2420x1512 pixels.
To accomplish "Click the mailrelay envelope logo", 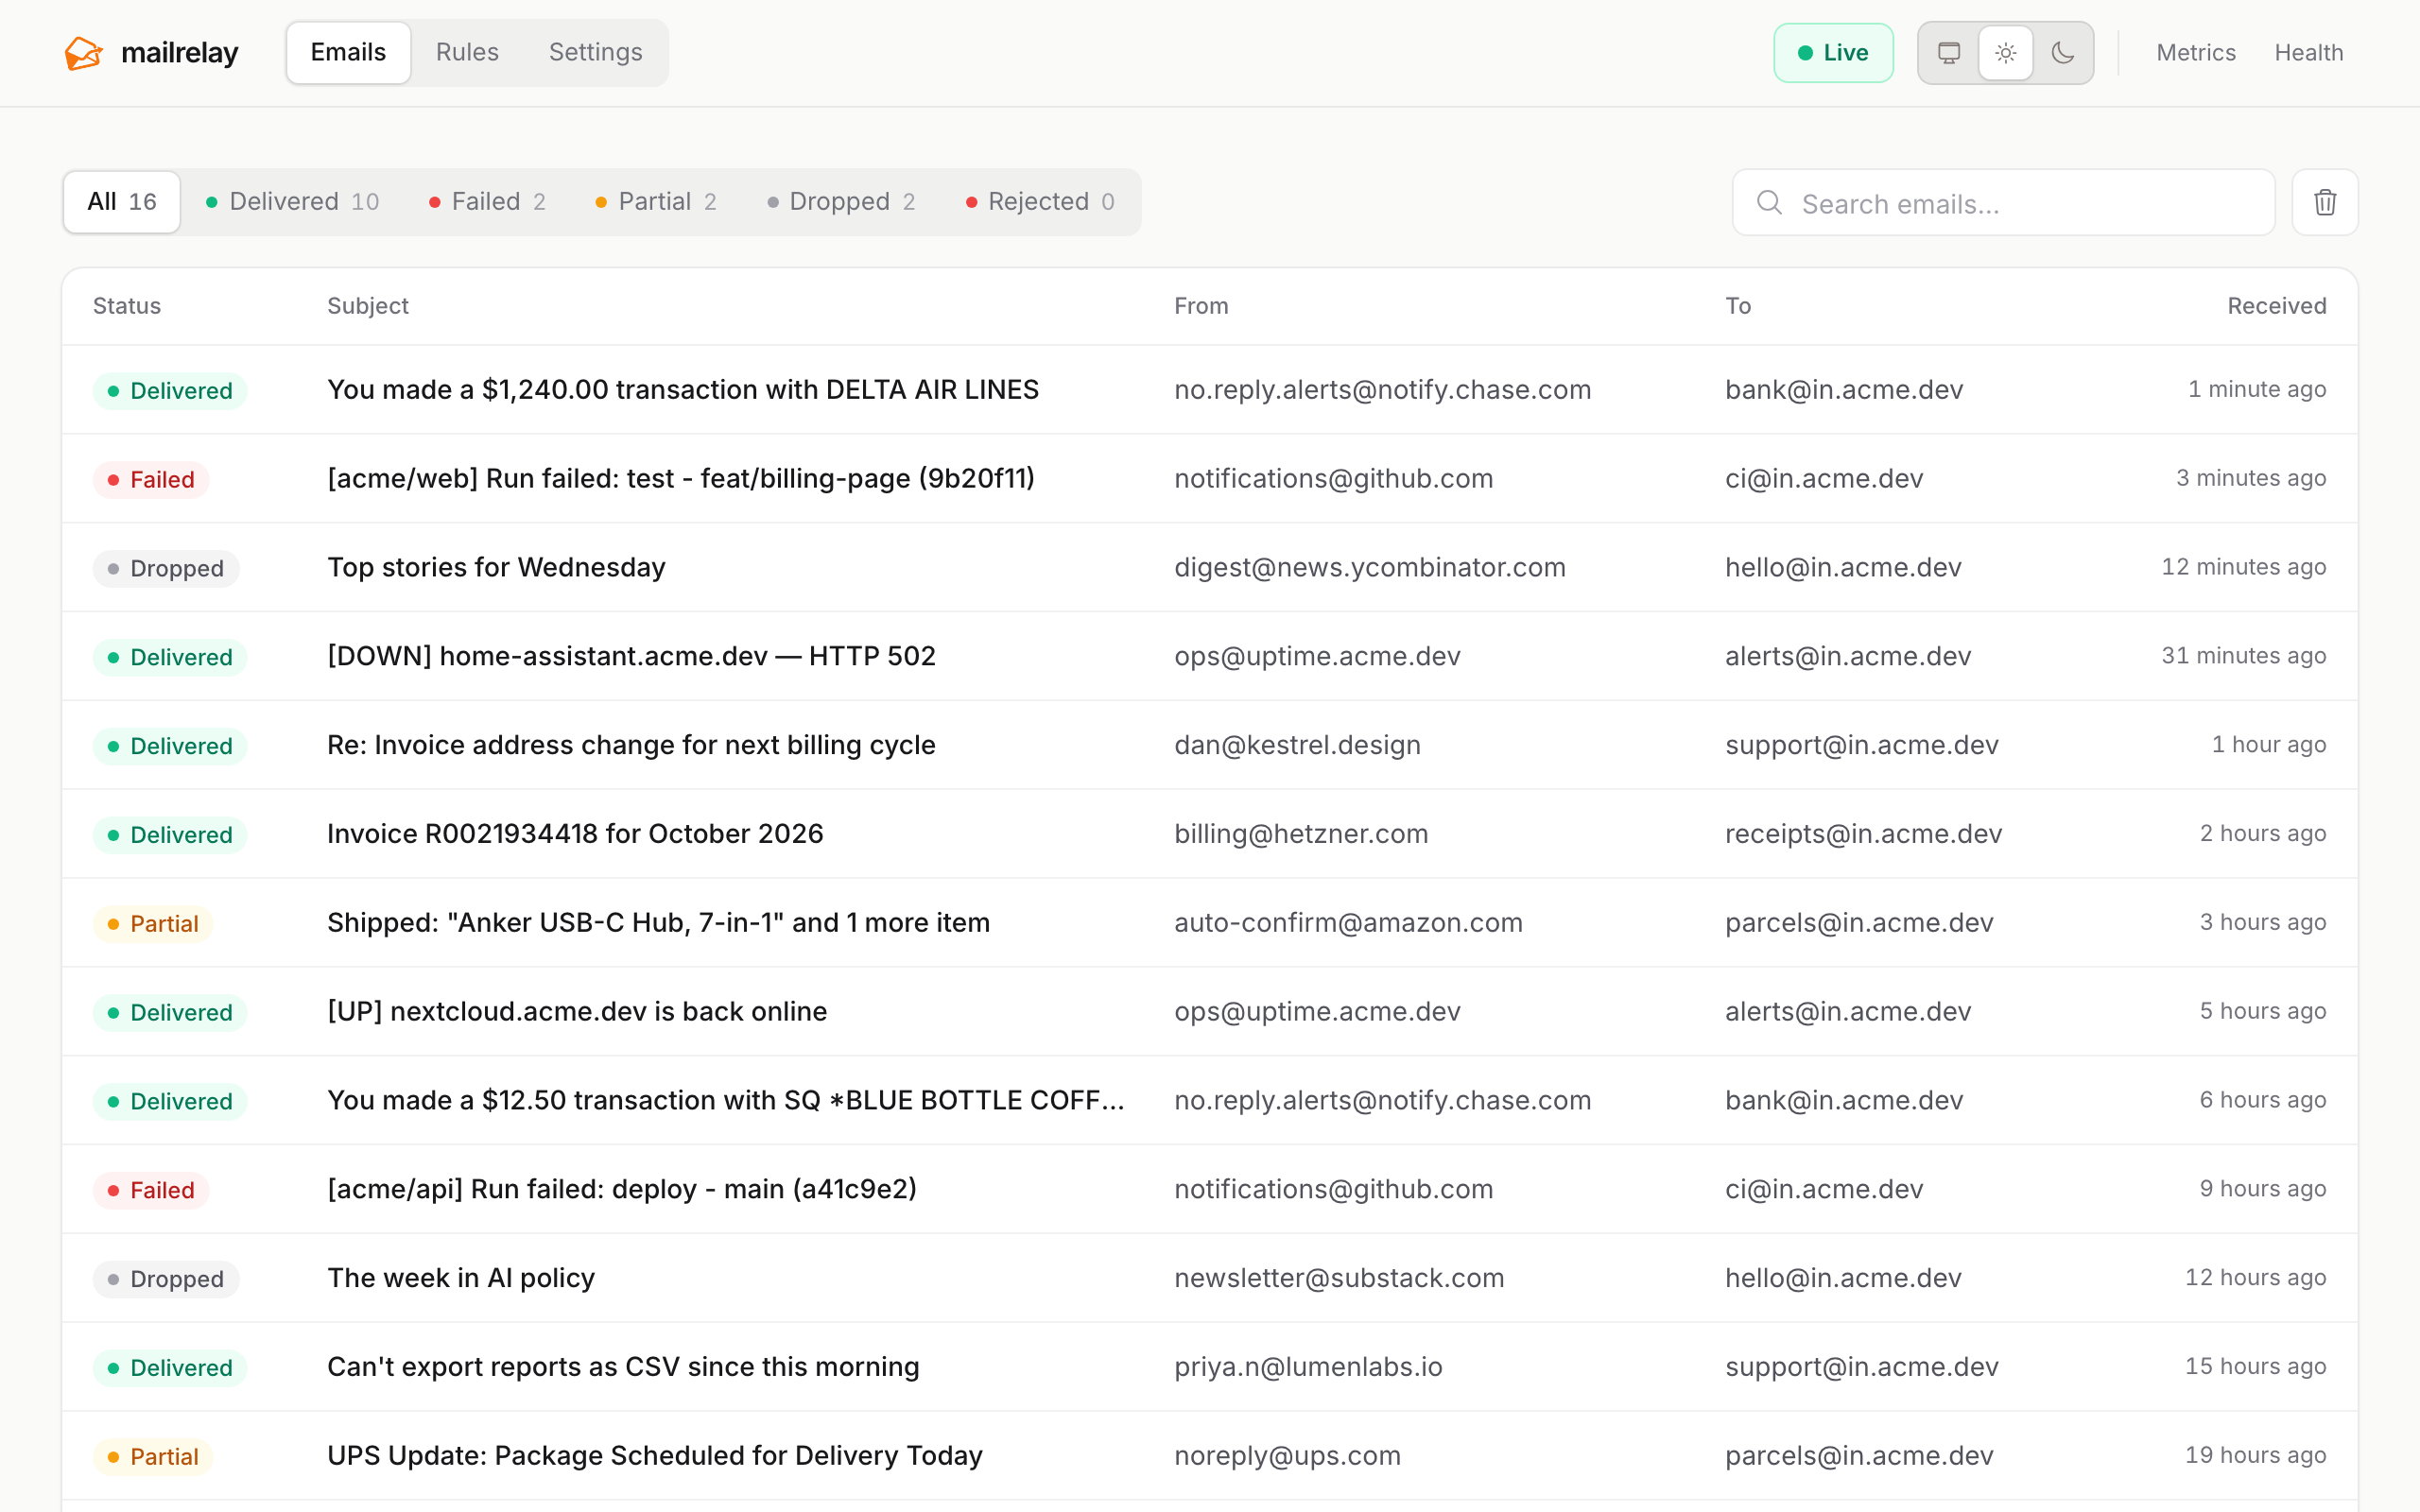I will (84, 53).
